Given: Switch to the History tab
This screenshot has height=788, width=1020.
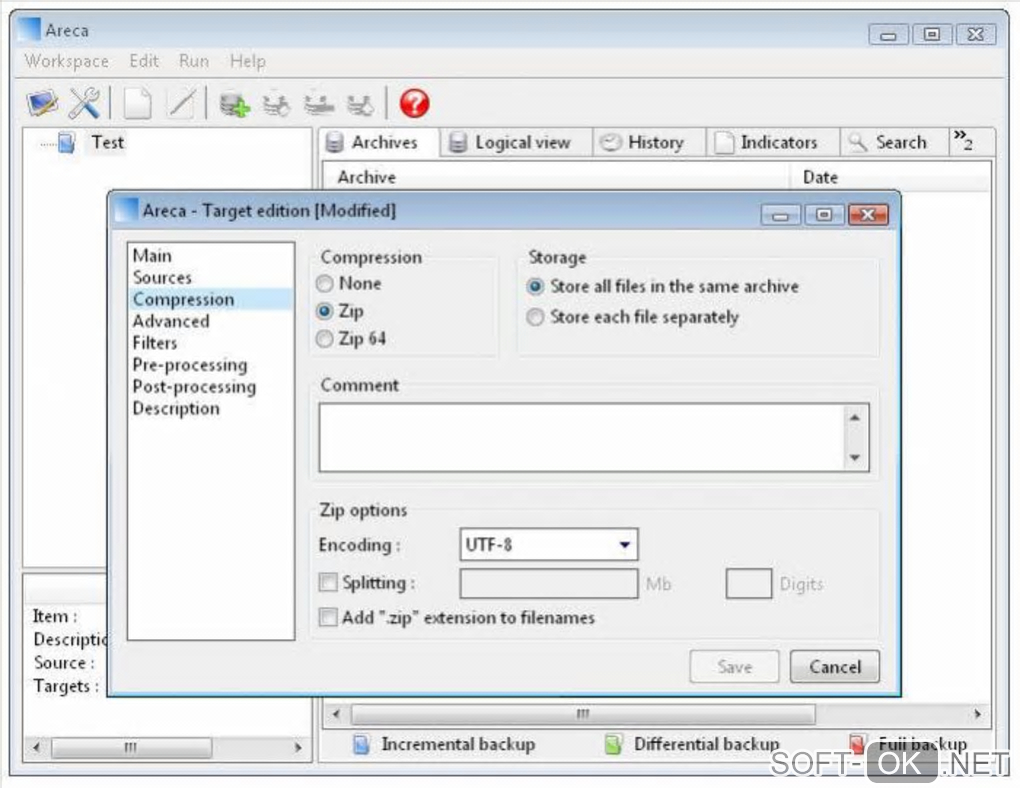Looking at the screenshot, I should tap(649, 143).
